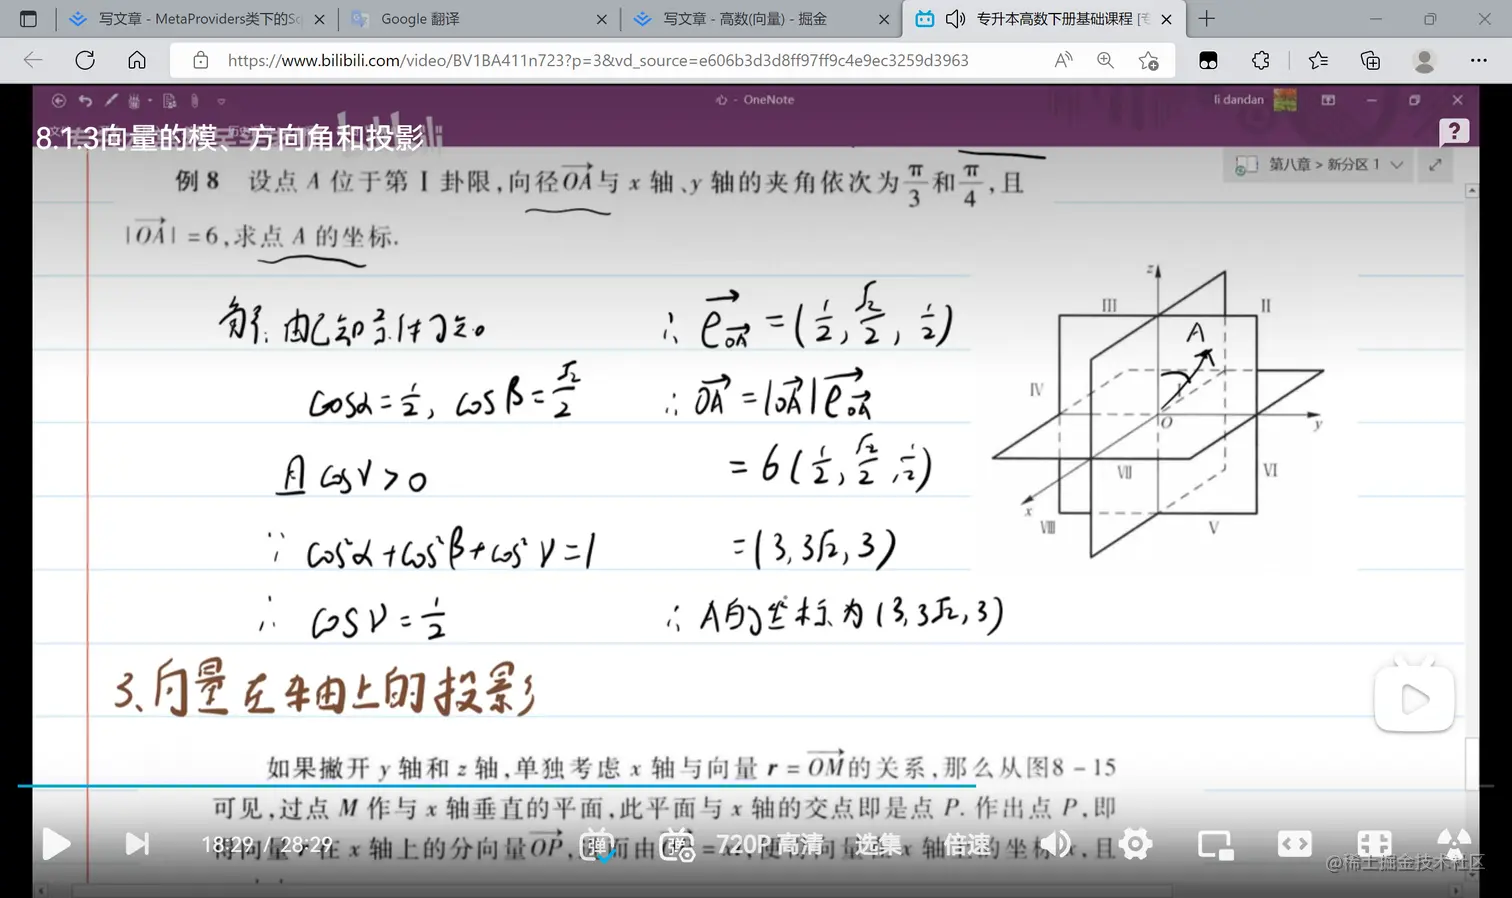The width and height of the screenshot is (1512, 898).
Task: Open the player settings gear
Action: point(1135,845)
